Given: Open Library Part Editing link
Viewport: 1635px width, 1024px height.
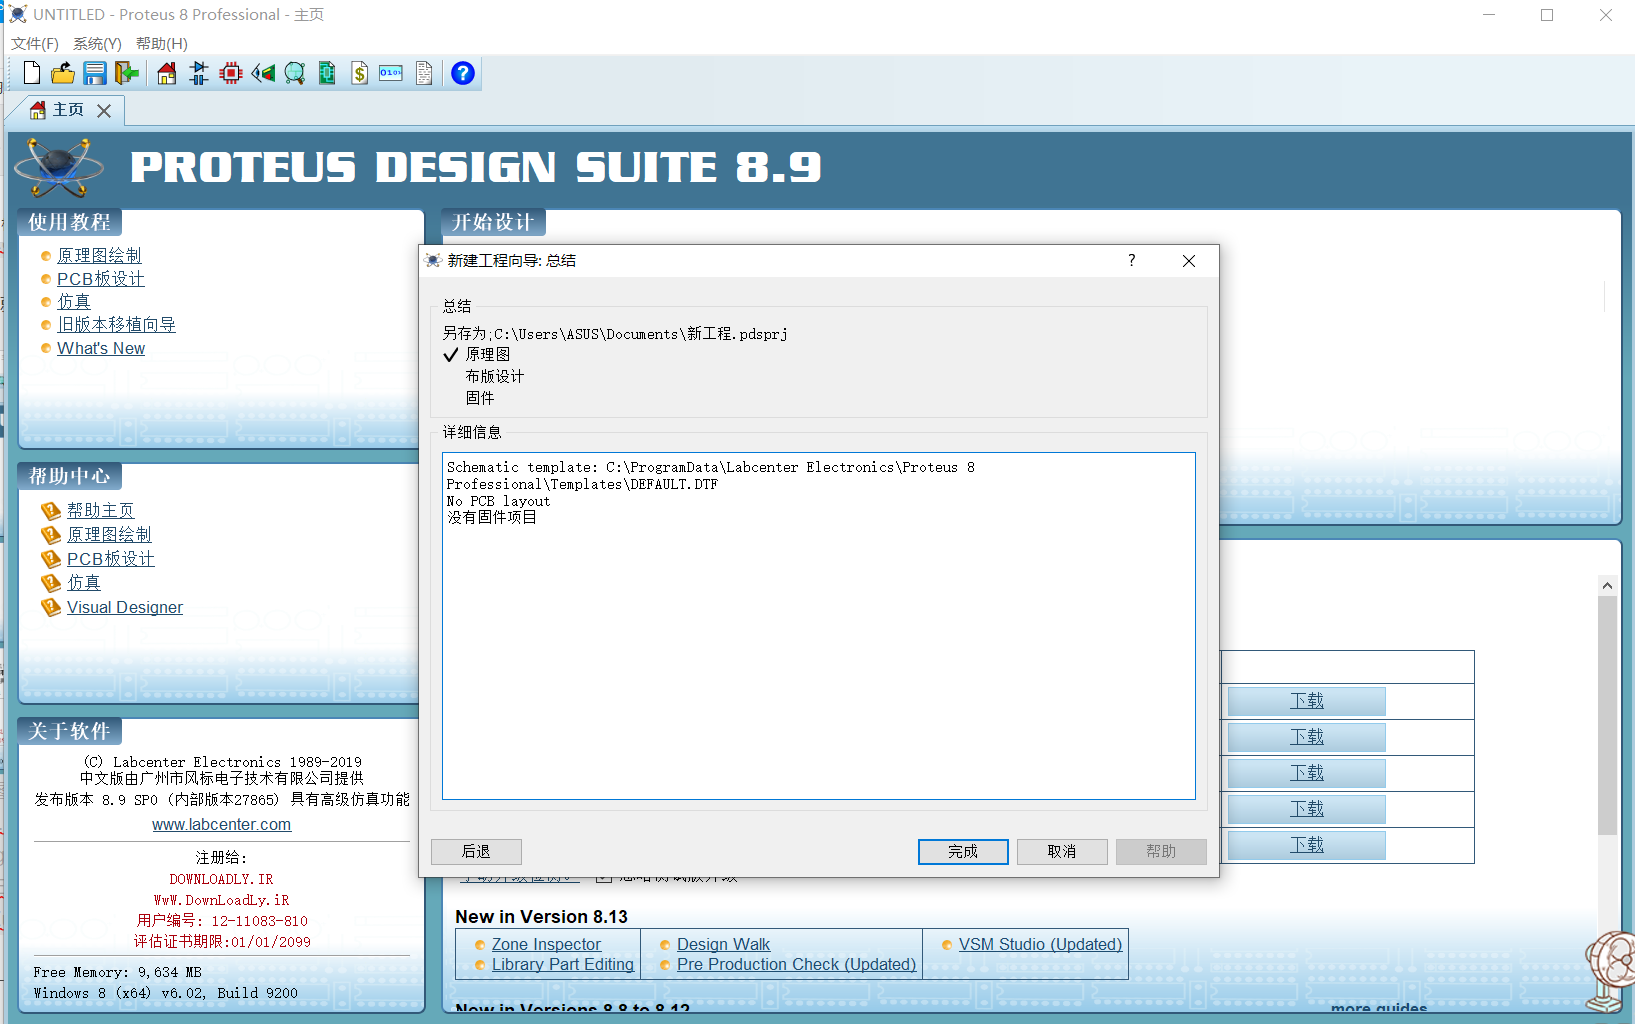Looking at the screenshot, I should 562,964.
